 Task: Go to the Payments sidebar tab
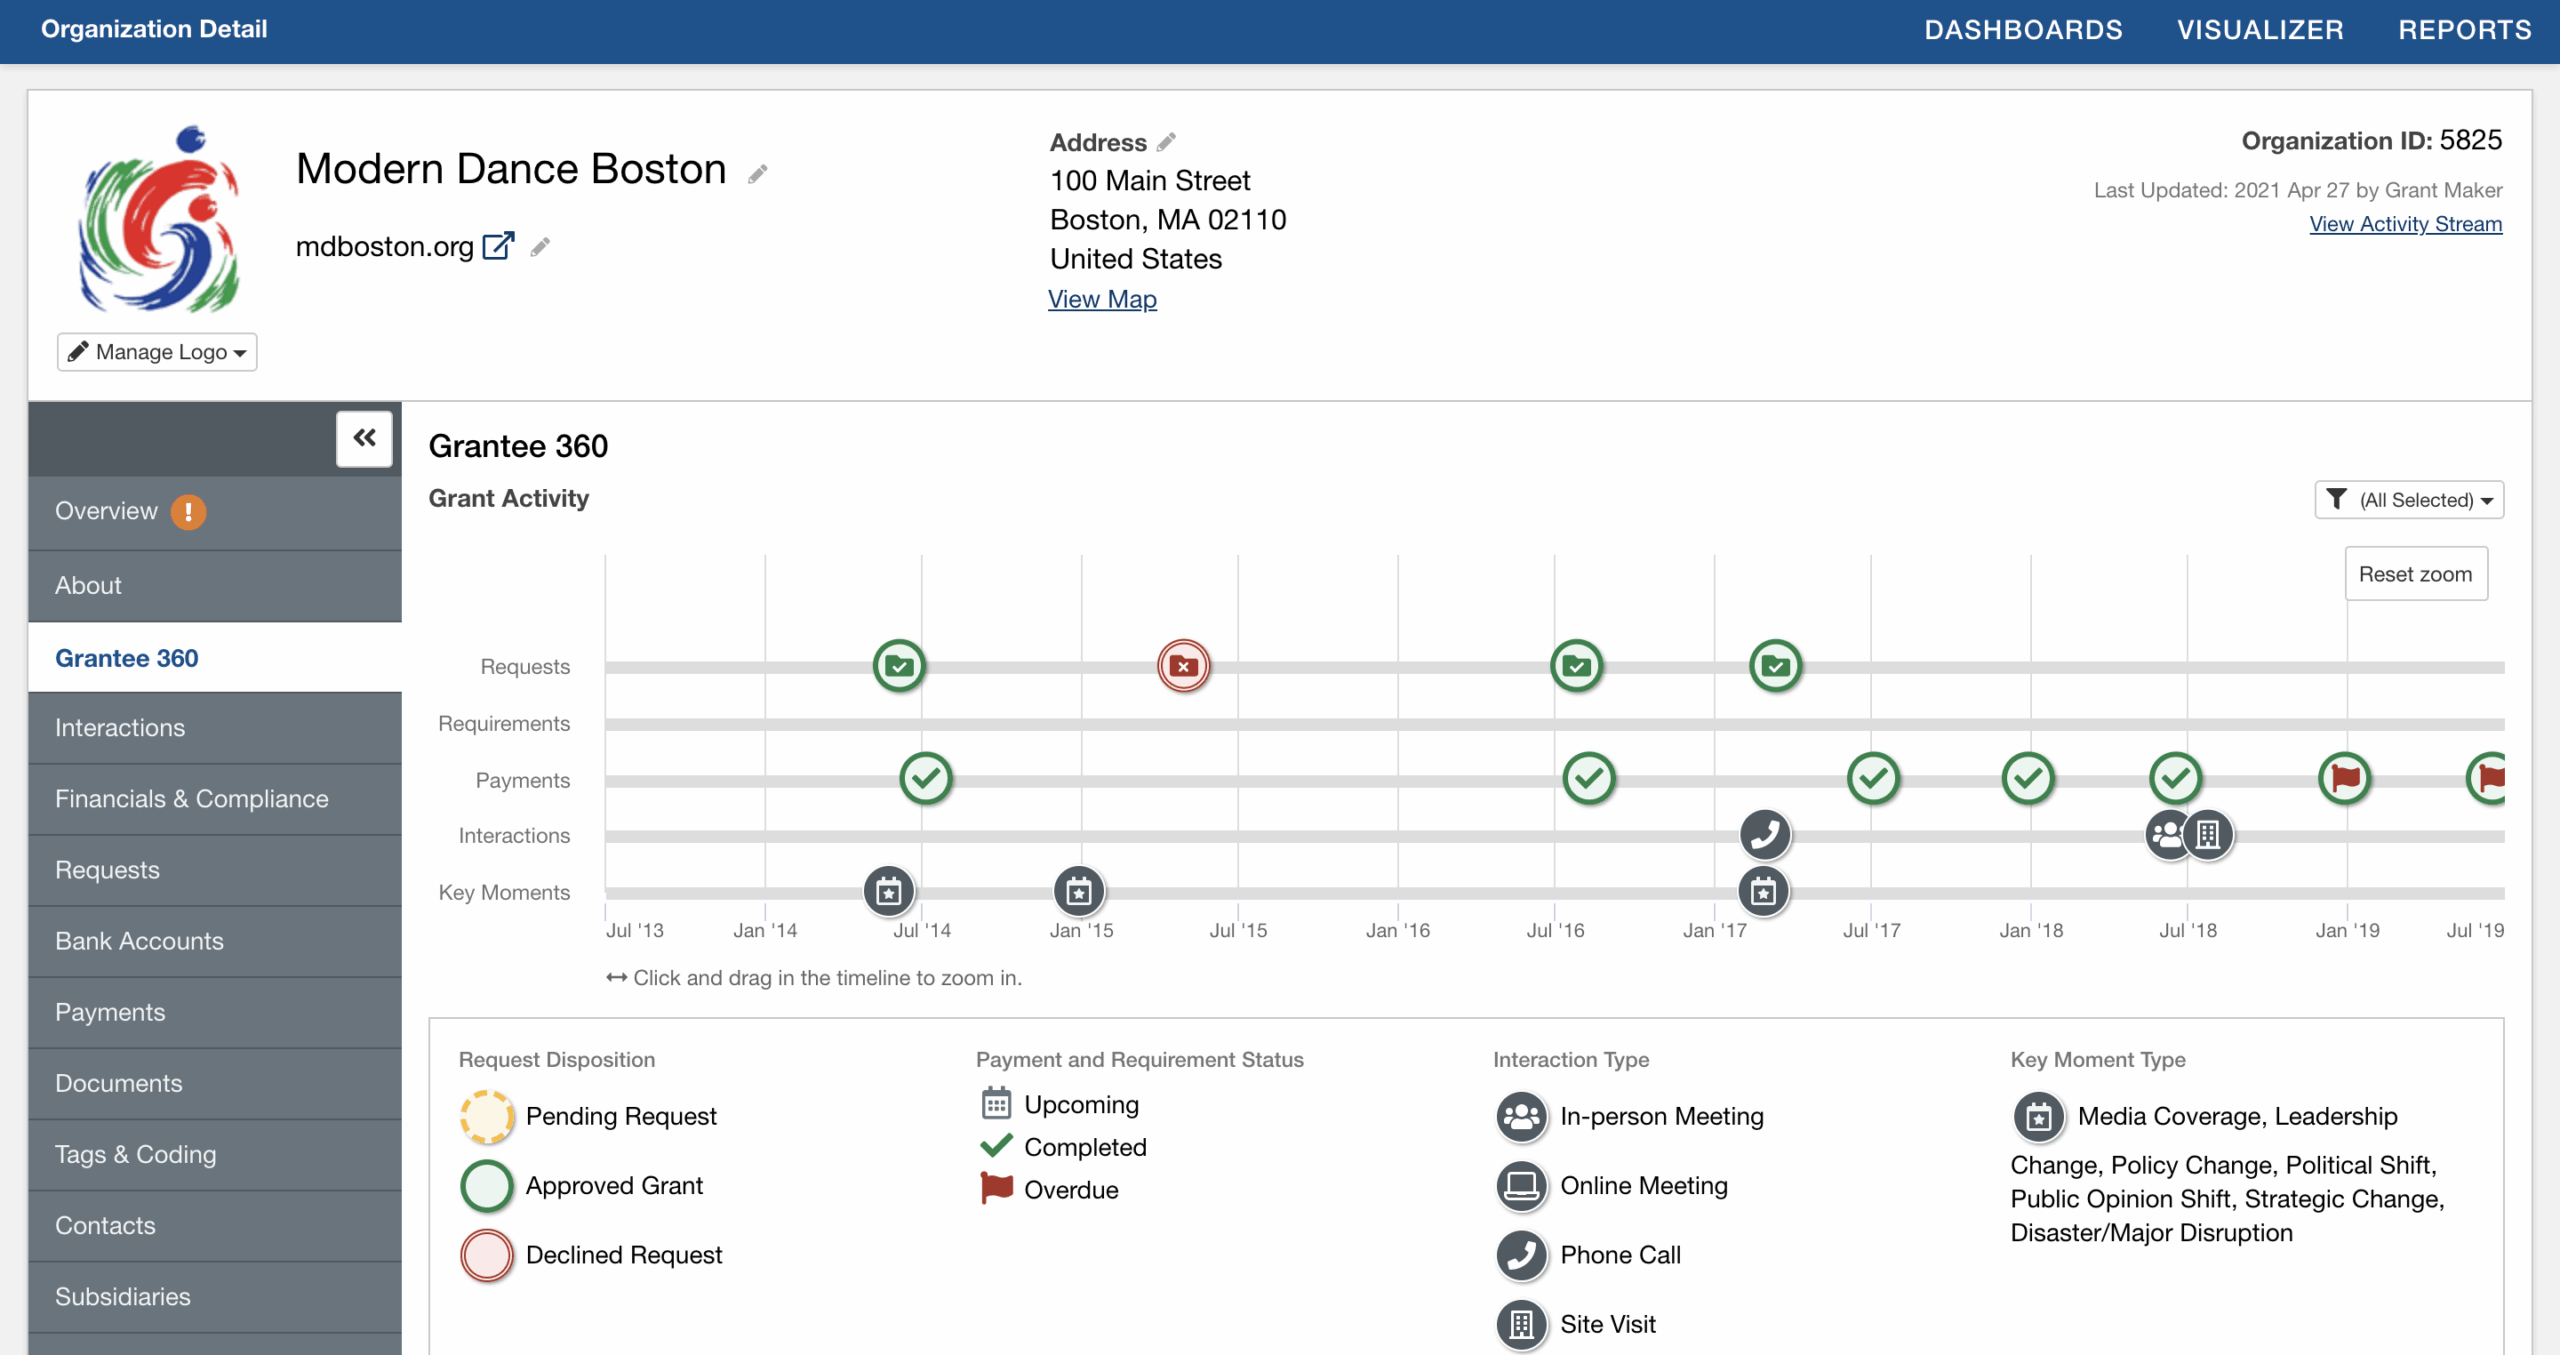pos(110,1011)
